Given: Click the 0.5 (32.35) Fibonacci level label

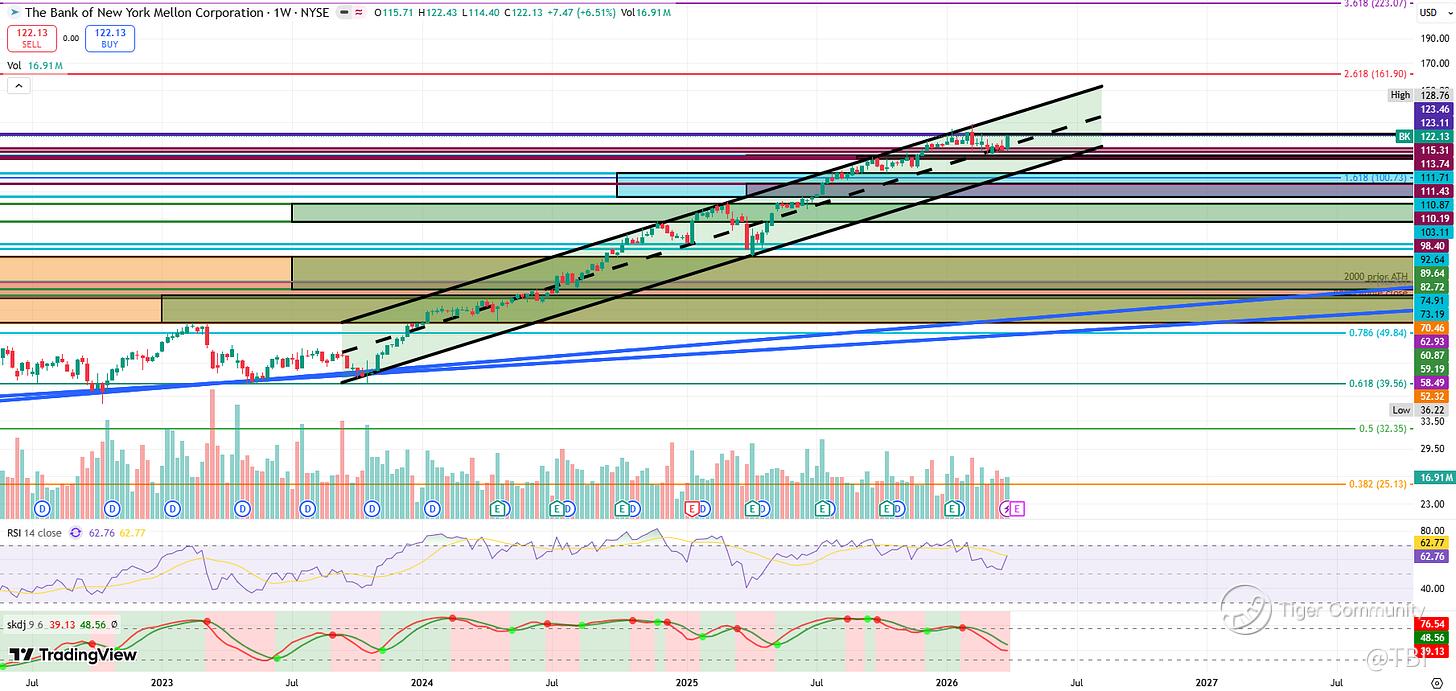Looking at the screenshot, I should (1381, 428).
